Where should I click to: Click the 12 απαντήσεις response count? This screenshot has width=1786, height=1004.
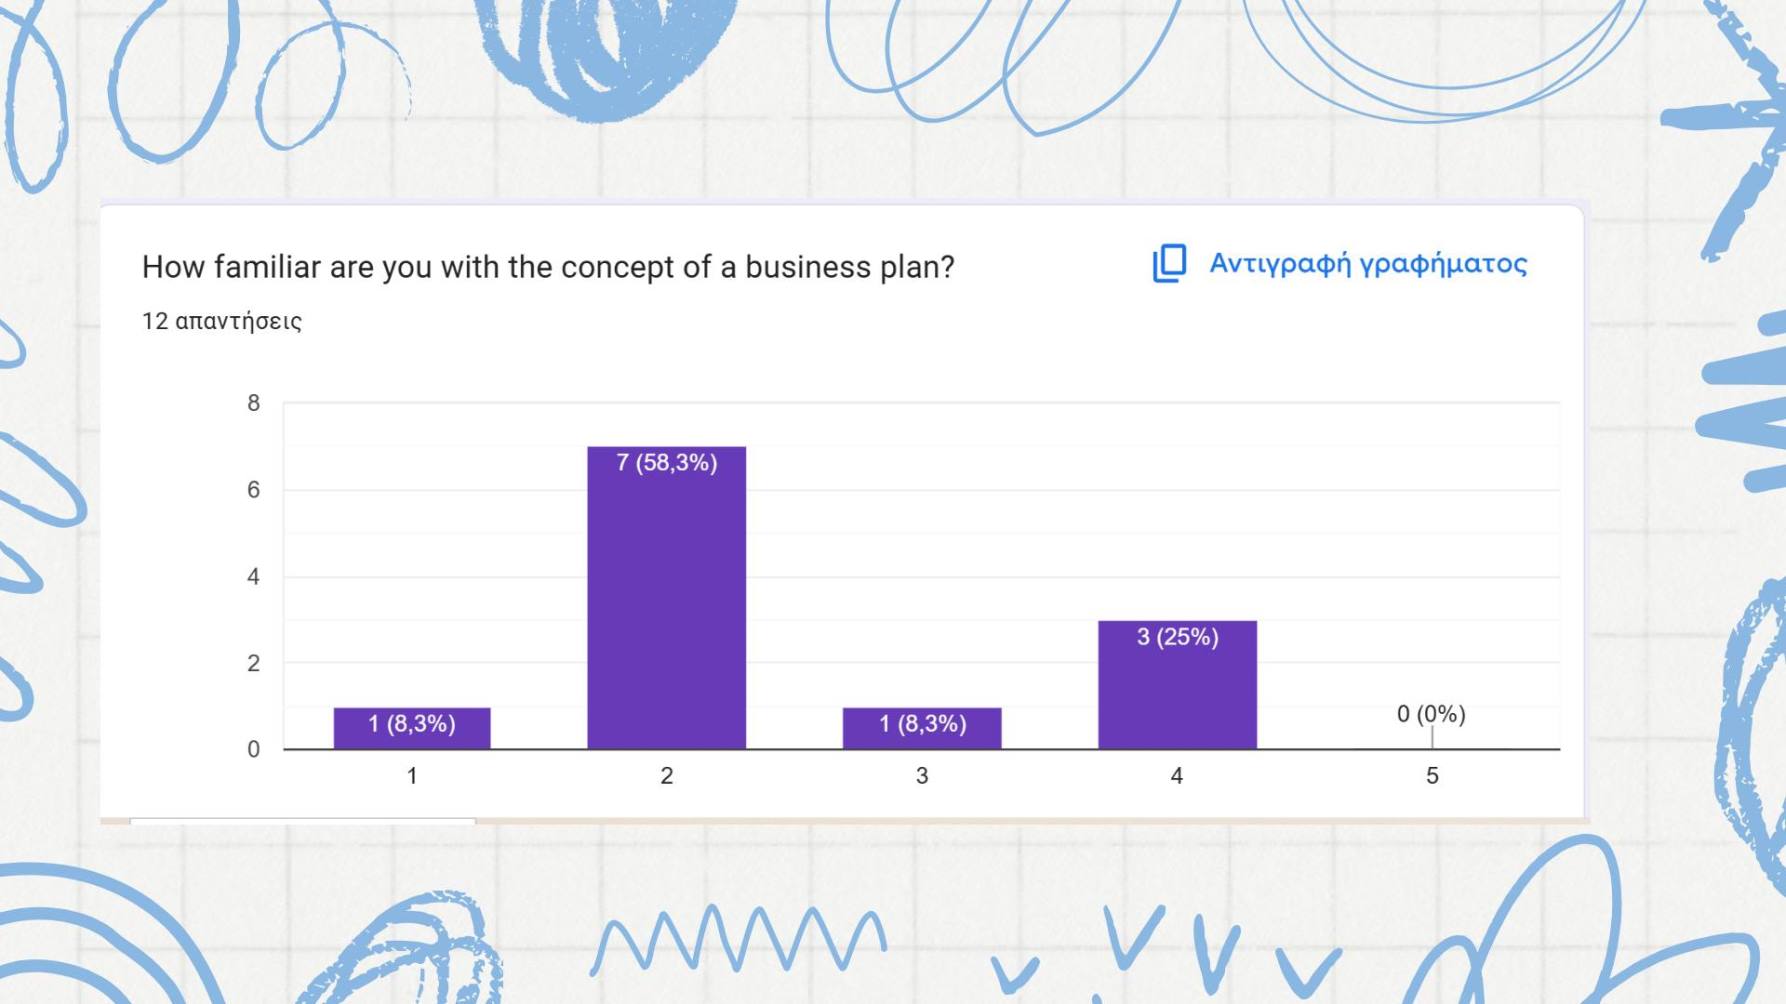[x=222, y=321]
